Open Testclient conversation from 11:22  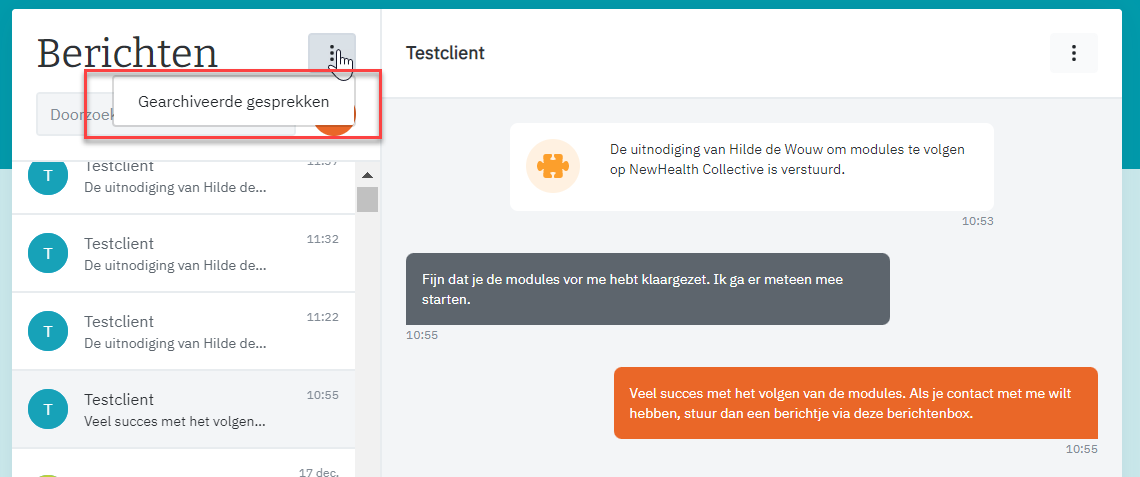tap(183, 332)
